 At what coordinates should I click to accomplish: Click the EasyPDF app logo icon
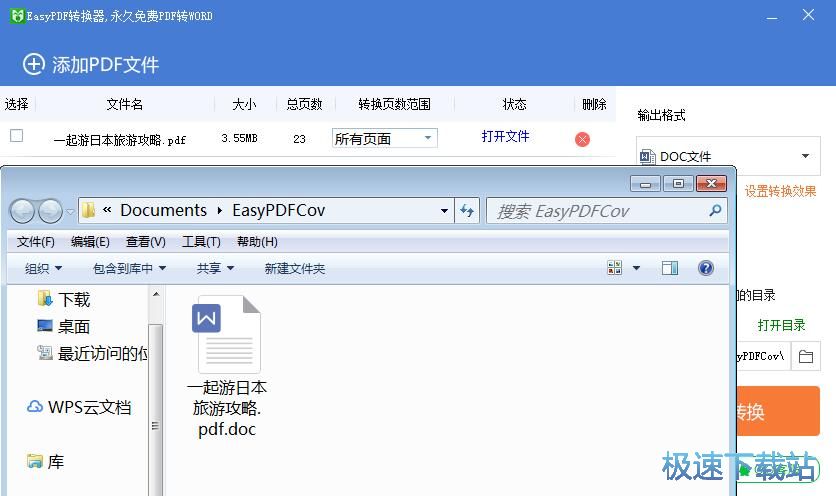(x=18, y=15)
